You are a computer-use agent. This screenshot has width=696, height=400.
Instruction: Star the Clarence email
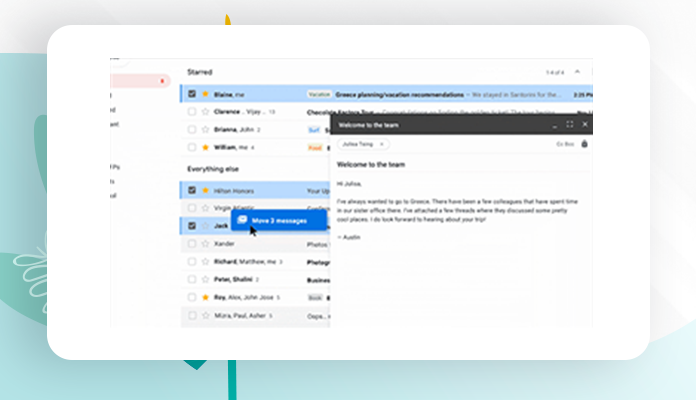[x=205, y=111]
